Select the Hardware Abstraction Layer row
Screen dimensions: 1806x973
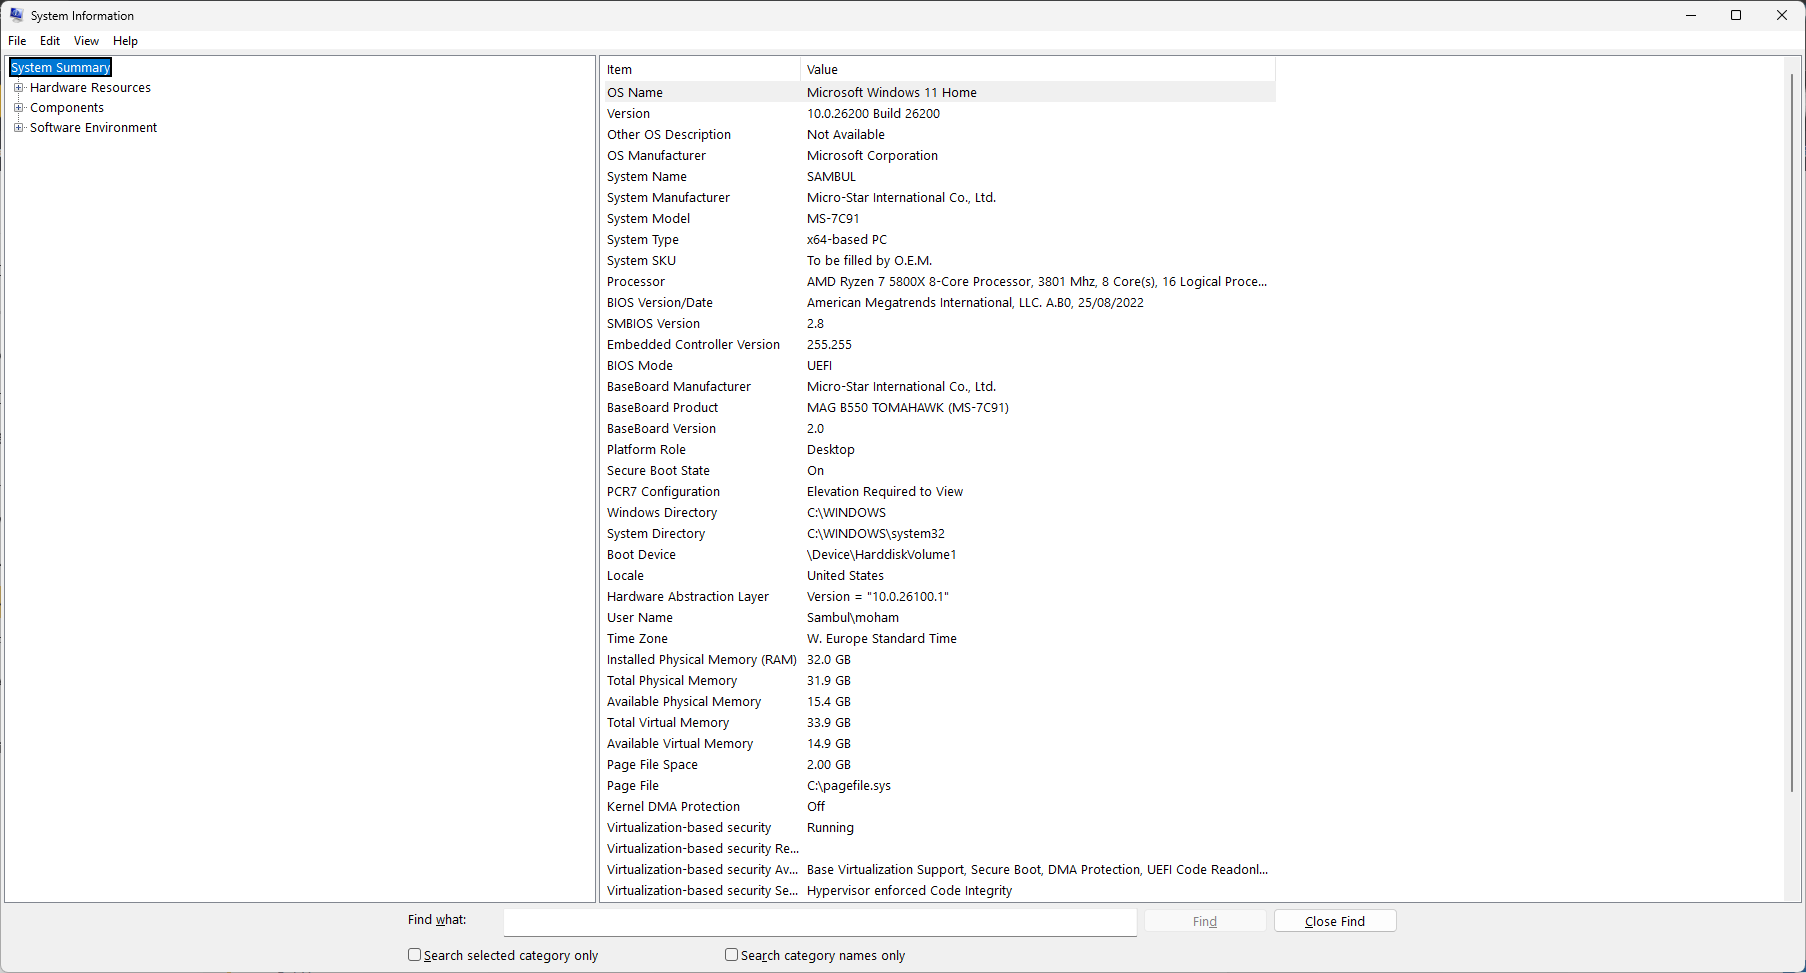(938, 597)
